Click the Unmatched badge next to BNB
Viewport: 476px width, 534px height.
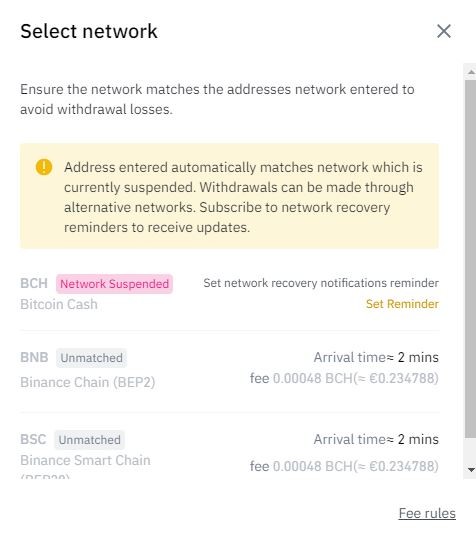(92, 358)
